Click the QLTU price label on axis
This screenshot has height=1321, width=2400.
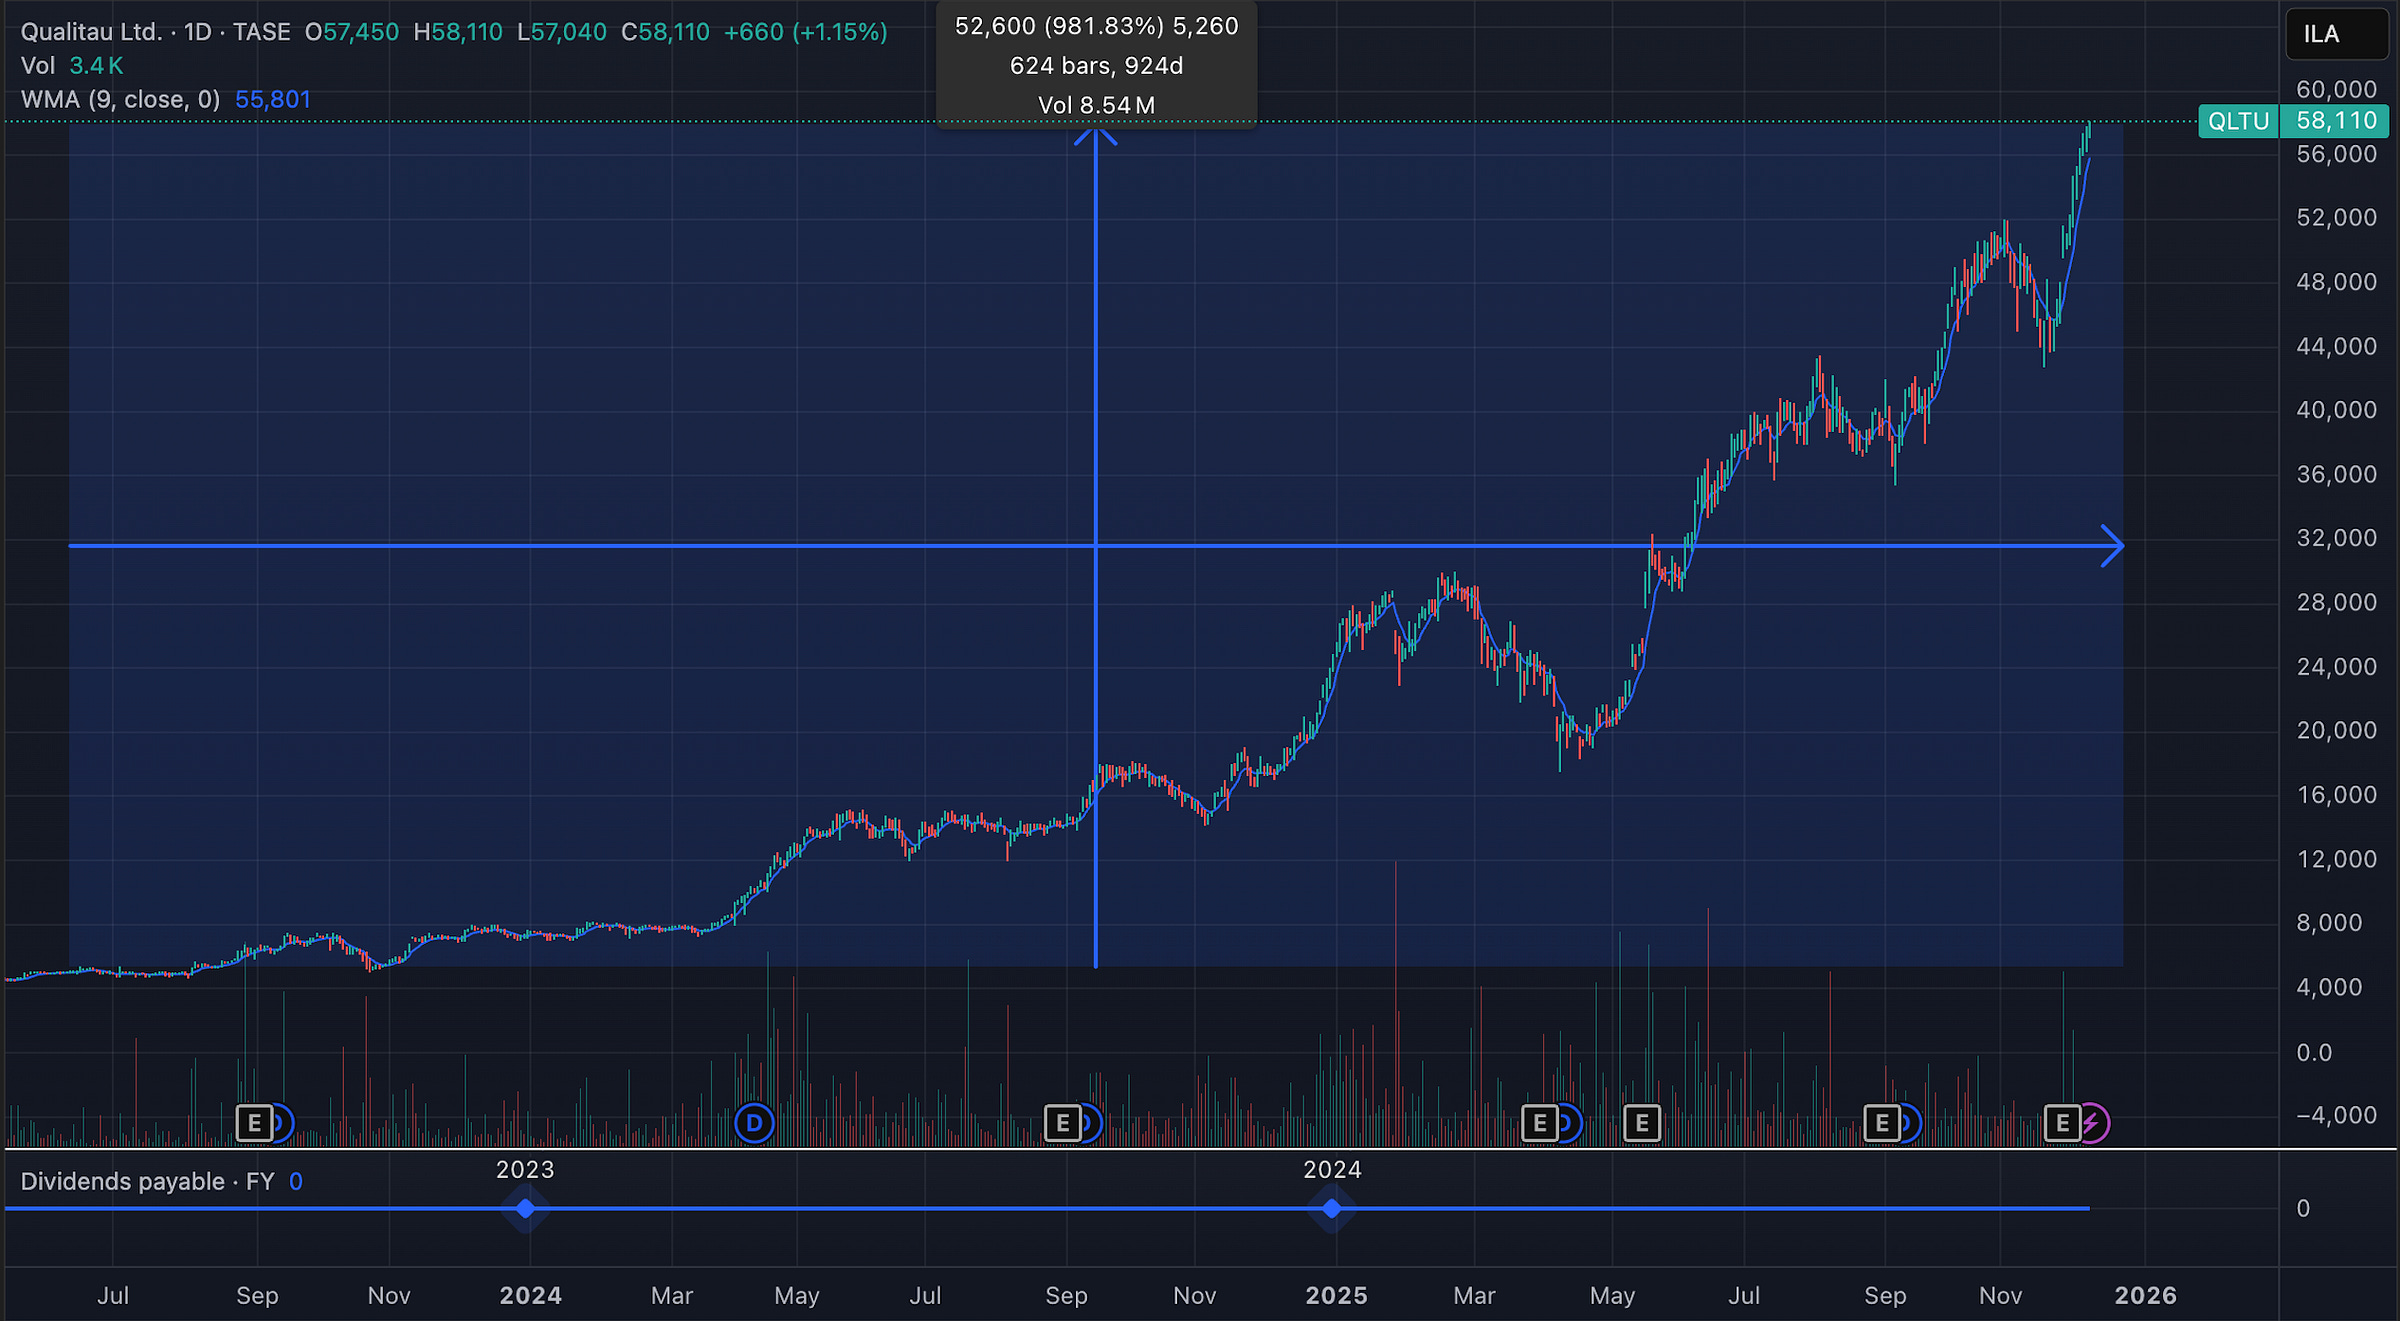point(2238,121)
